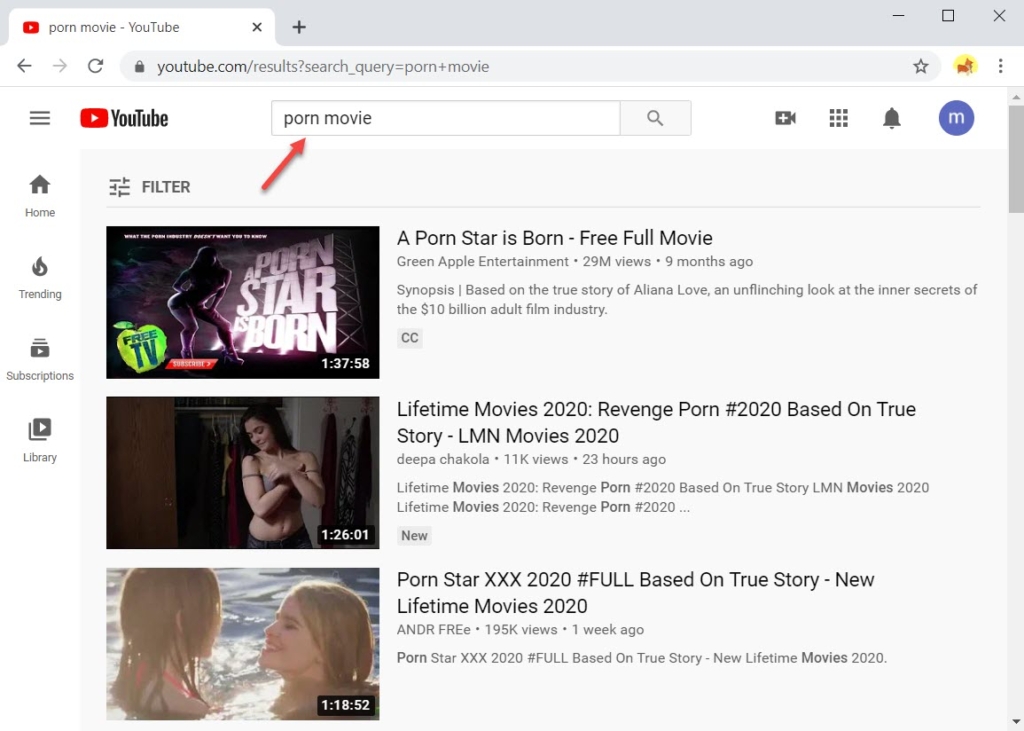Viewport: 1024px width, 731px height.
Task: Visit the ANDR FREe channel
Action: [434, 630]
